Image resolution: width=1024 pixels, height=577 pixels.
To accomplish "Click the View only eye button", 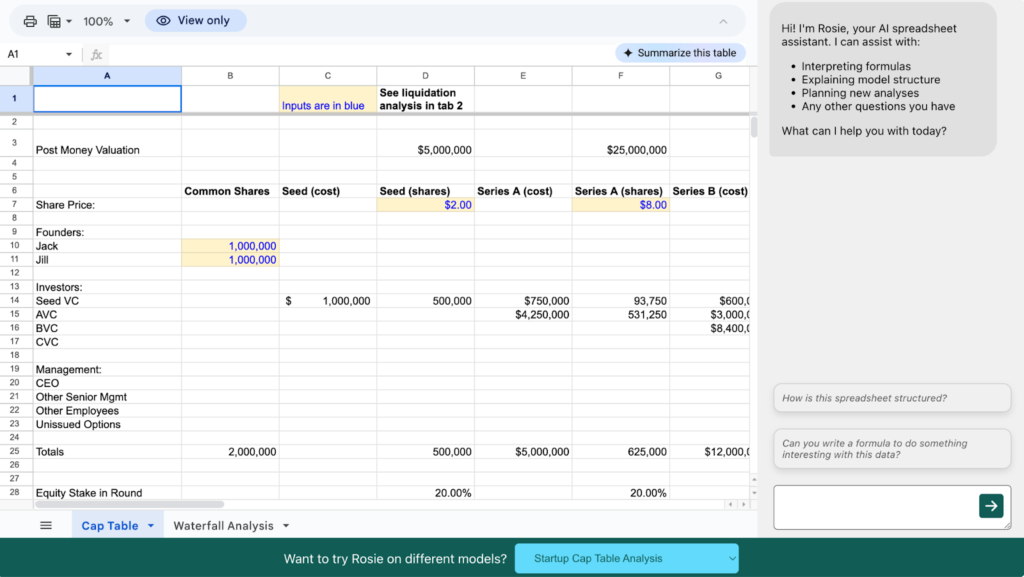I will tap(195, 21).
